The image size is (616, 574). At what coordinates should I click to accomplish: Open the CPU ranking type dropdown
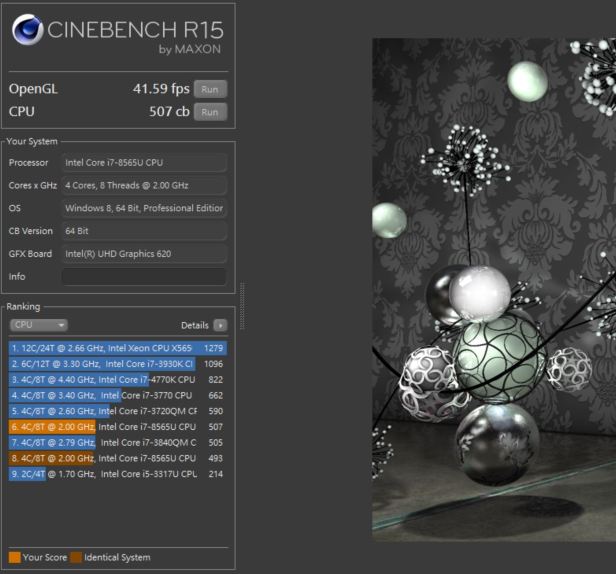(38, 325)
